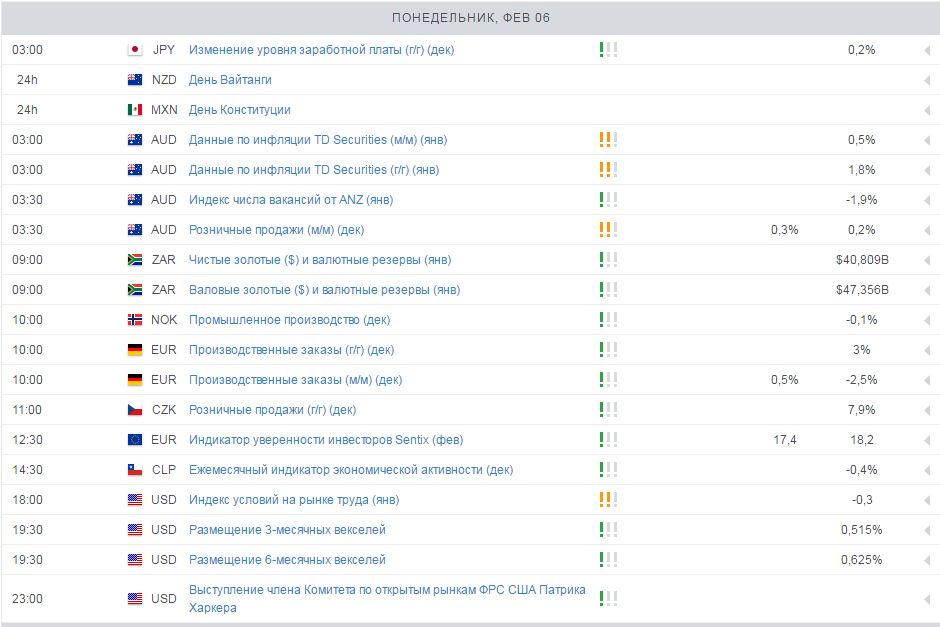
Task: Click the volatility indicator for 'Изменение уровня заработной платы'
Action: click(x=608, y=50)
